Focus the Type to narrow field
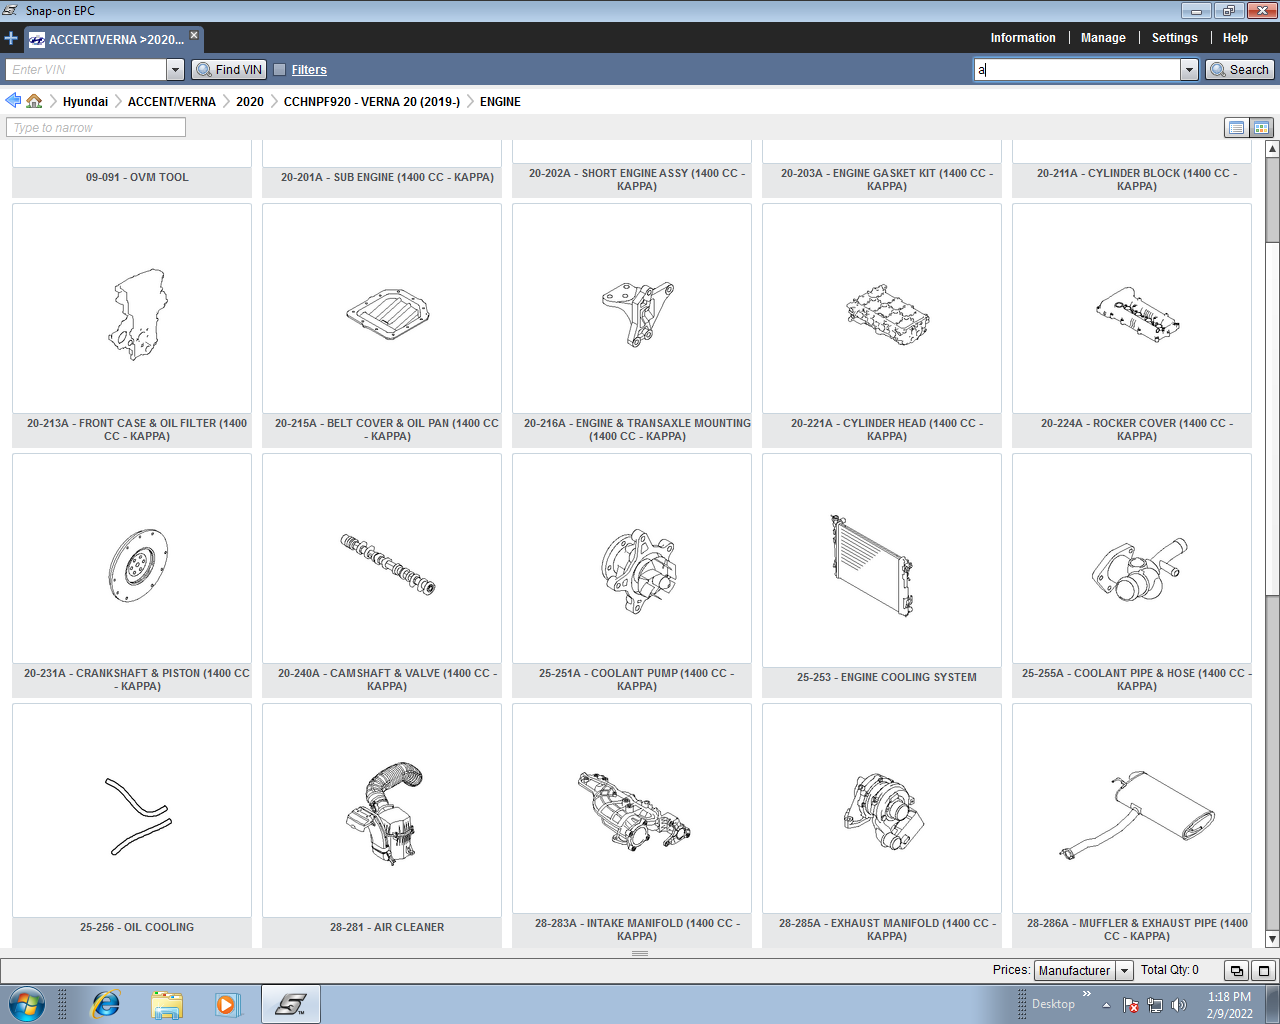Screen dimensions: 1280x1024 96,128
